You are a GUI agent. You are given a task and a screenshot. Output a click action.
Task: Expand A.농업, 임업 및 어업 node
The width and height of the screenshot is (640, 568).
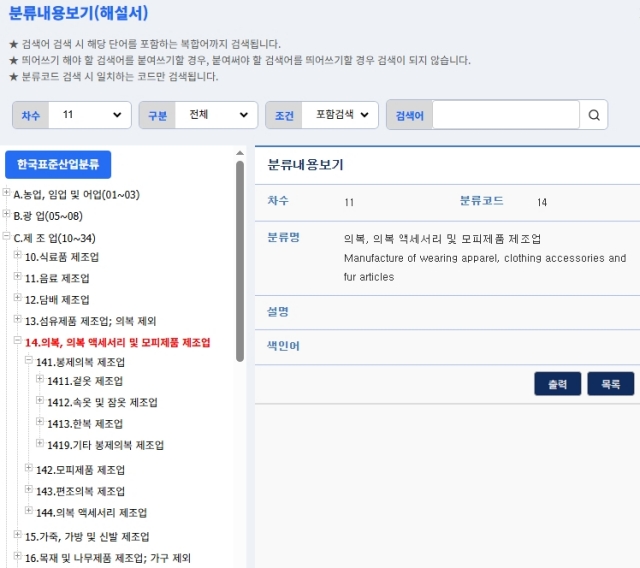tap(6, 192)
